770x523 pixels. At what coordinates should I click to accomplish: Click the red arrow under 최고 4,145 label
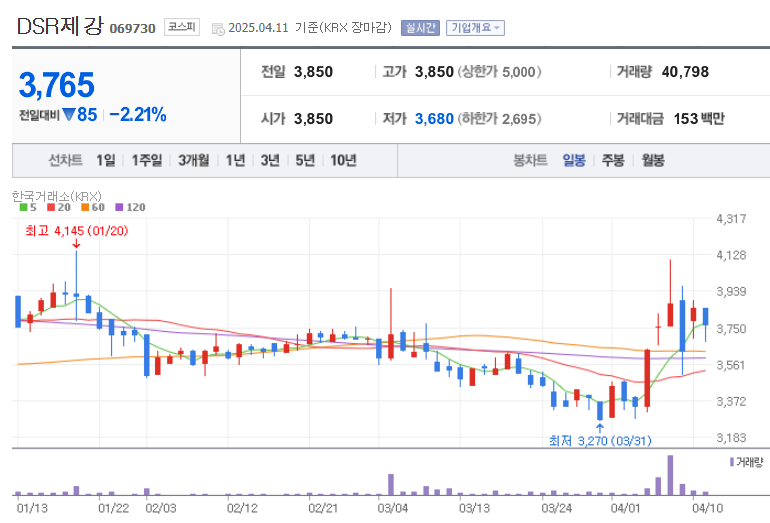pyautogui.click(x=76, y=244)
